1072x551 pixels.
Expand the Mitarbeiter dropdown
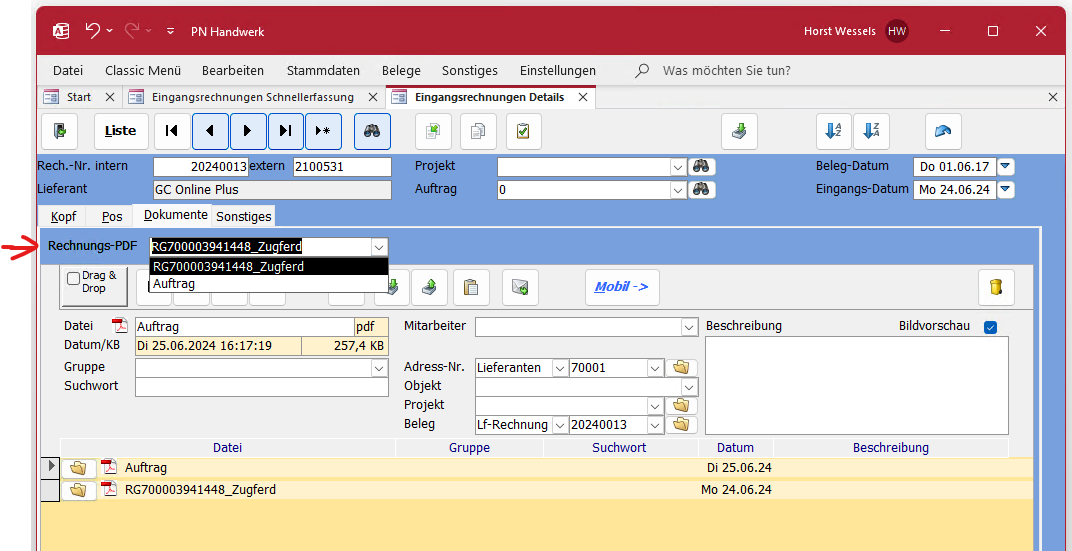coord(689,327)
